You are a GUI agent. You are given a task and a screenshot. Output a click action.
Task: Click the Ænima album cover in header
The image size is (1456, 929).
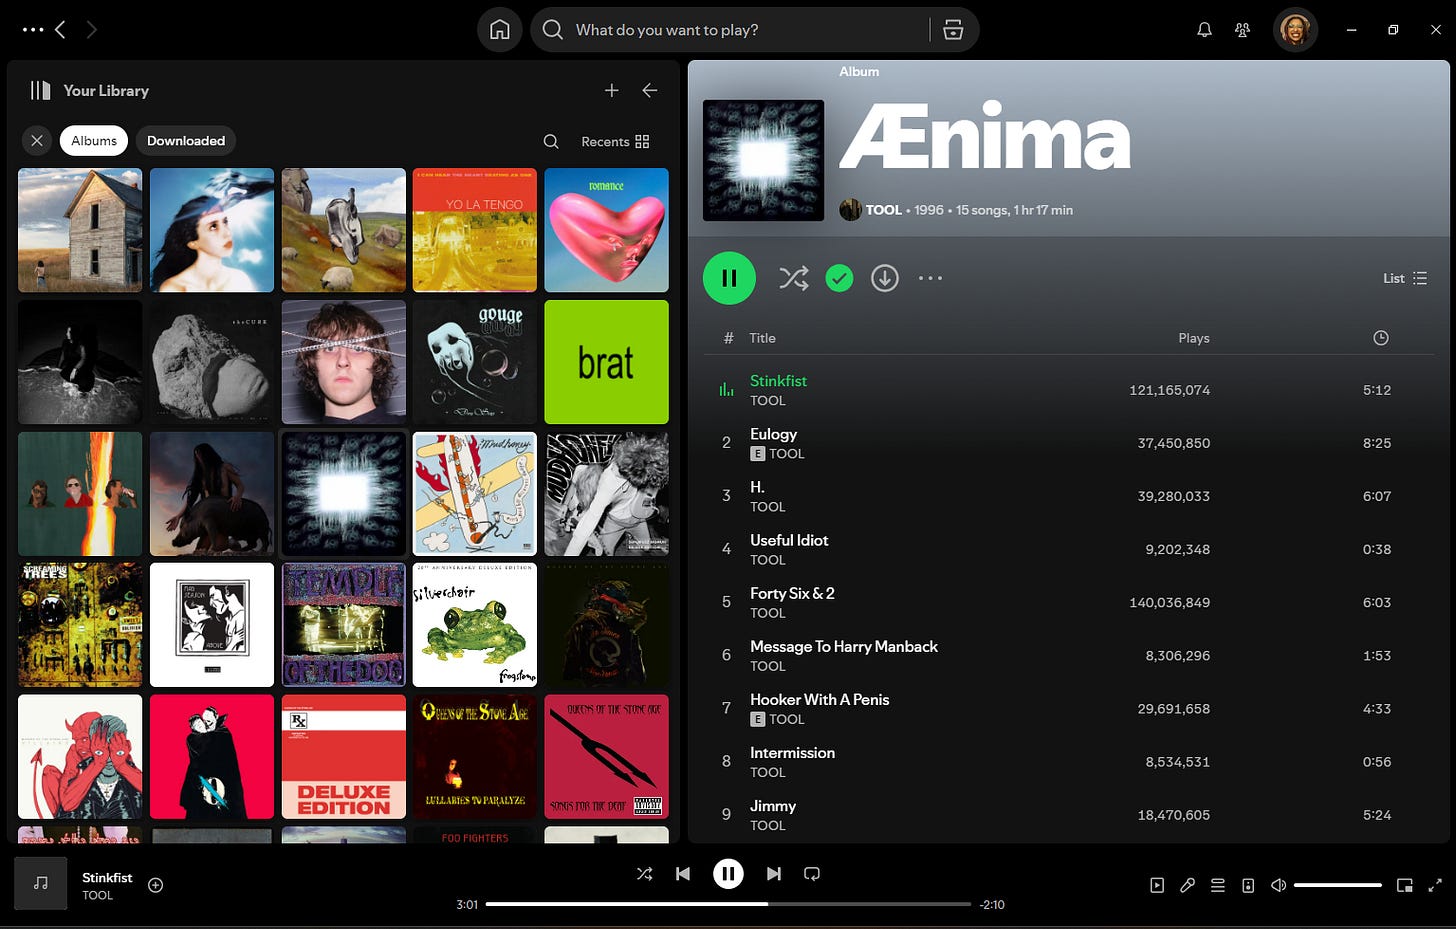[x=764, y=160]
